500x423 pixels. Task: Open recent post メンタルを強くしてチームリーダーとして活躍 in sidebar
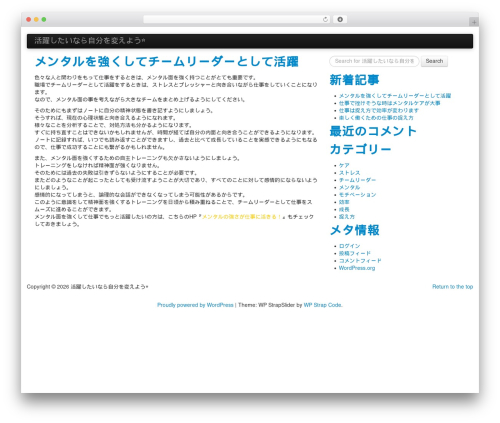pyautogui.click(x=395, y=96)
